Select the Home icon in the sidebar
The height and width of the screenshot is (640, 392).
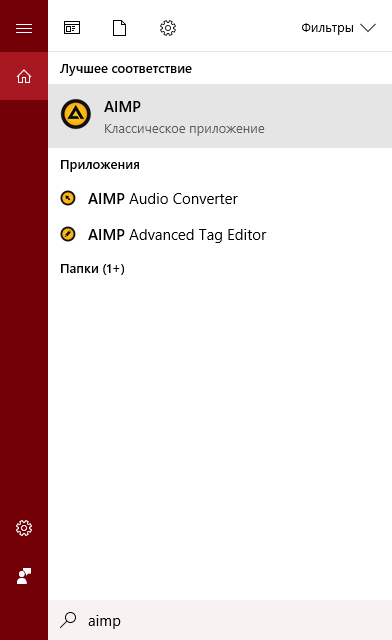coord(24,76)
